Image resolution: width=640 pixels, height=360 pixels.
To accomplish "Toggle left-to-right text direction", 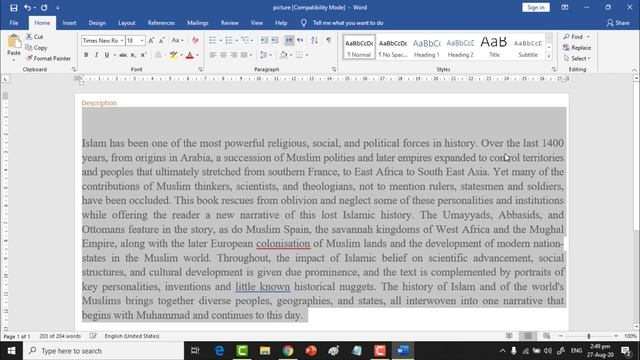I will tap(289, 40).
